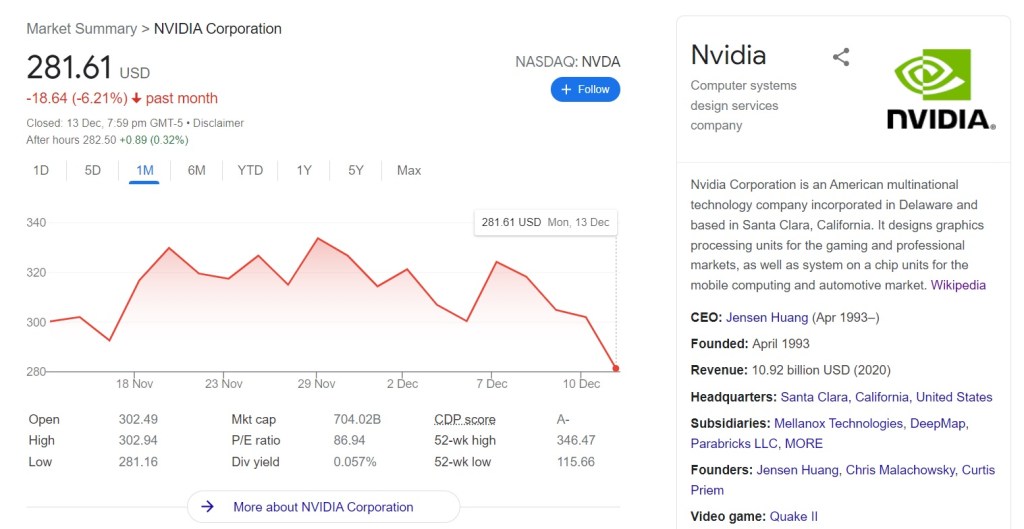
Task: Click the red data point on chart
Action: 616,369
